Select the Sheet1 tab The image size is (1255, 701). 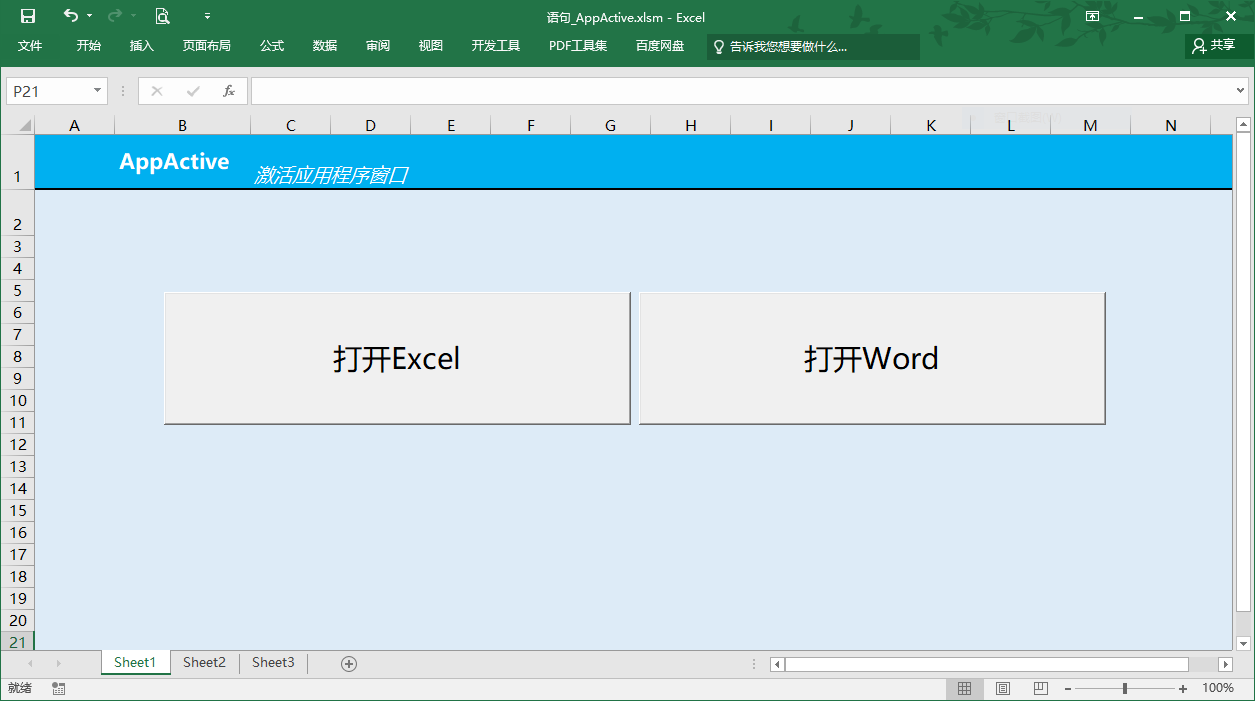pos(135,662)
